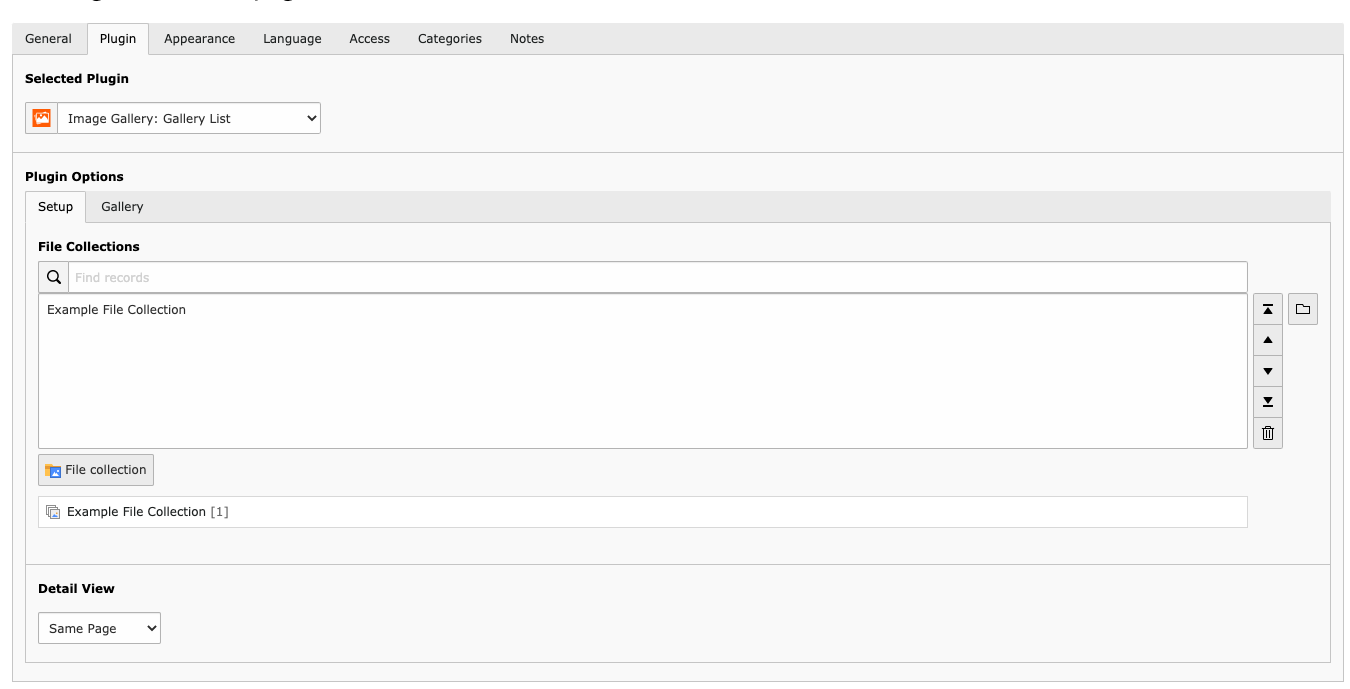Open the Selected Plugin dropdown
Viewport: 1350px width, 689px height.
[189, 118]
